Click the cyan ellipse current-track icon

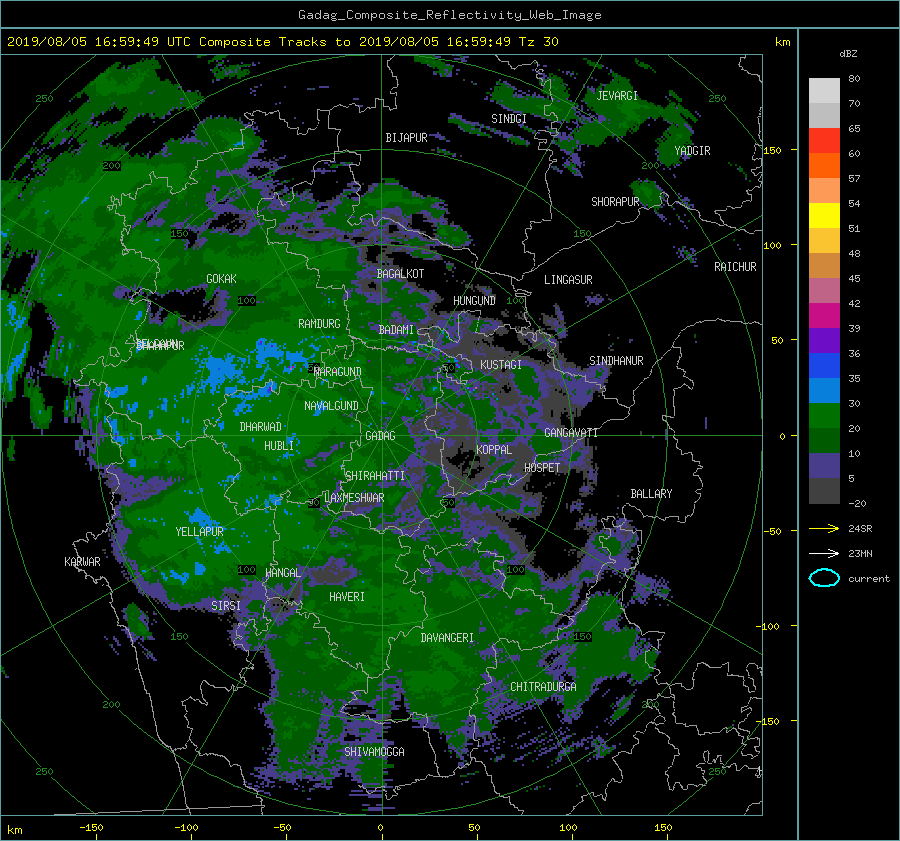click(x=824, y=578)
